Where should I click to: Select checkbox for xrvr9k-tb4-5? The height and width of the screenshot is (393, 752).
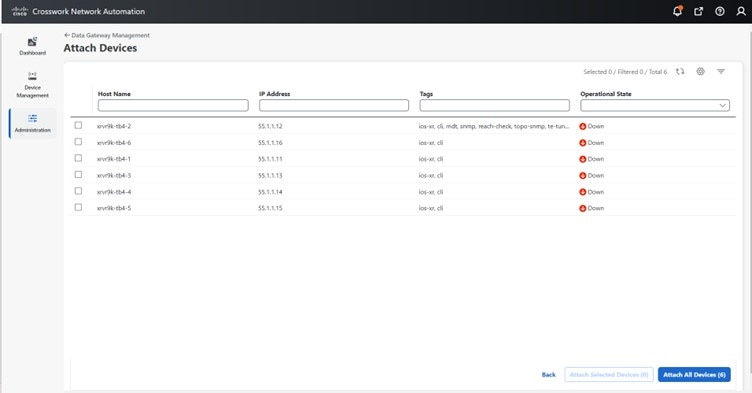[78, 207]
